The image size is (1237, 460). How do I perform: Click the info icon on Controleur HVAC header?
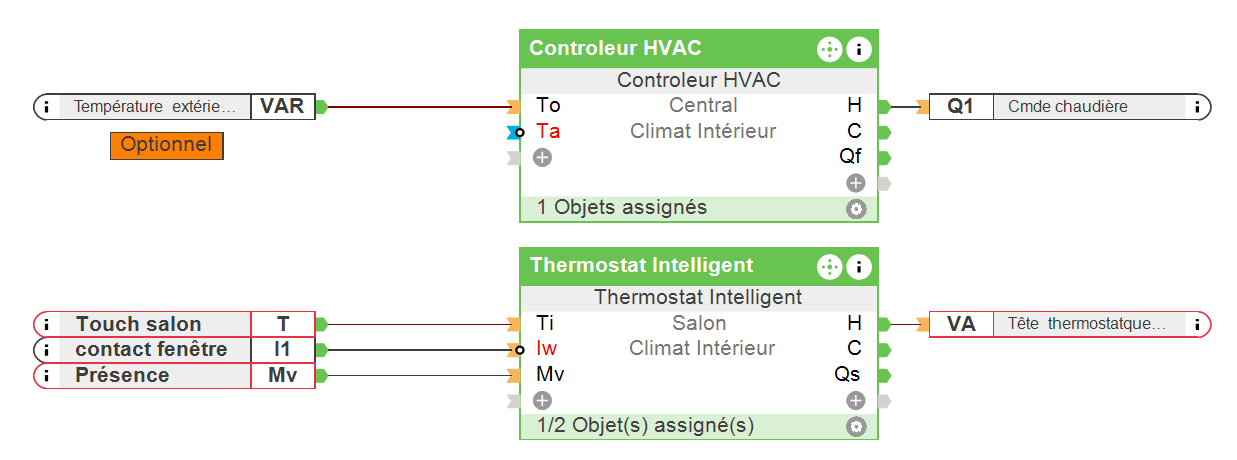(x=859, y=48)
